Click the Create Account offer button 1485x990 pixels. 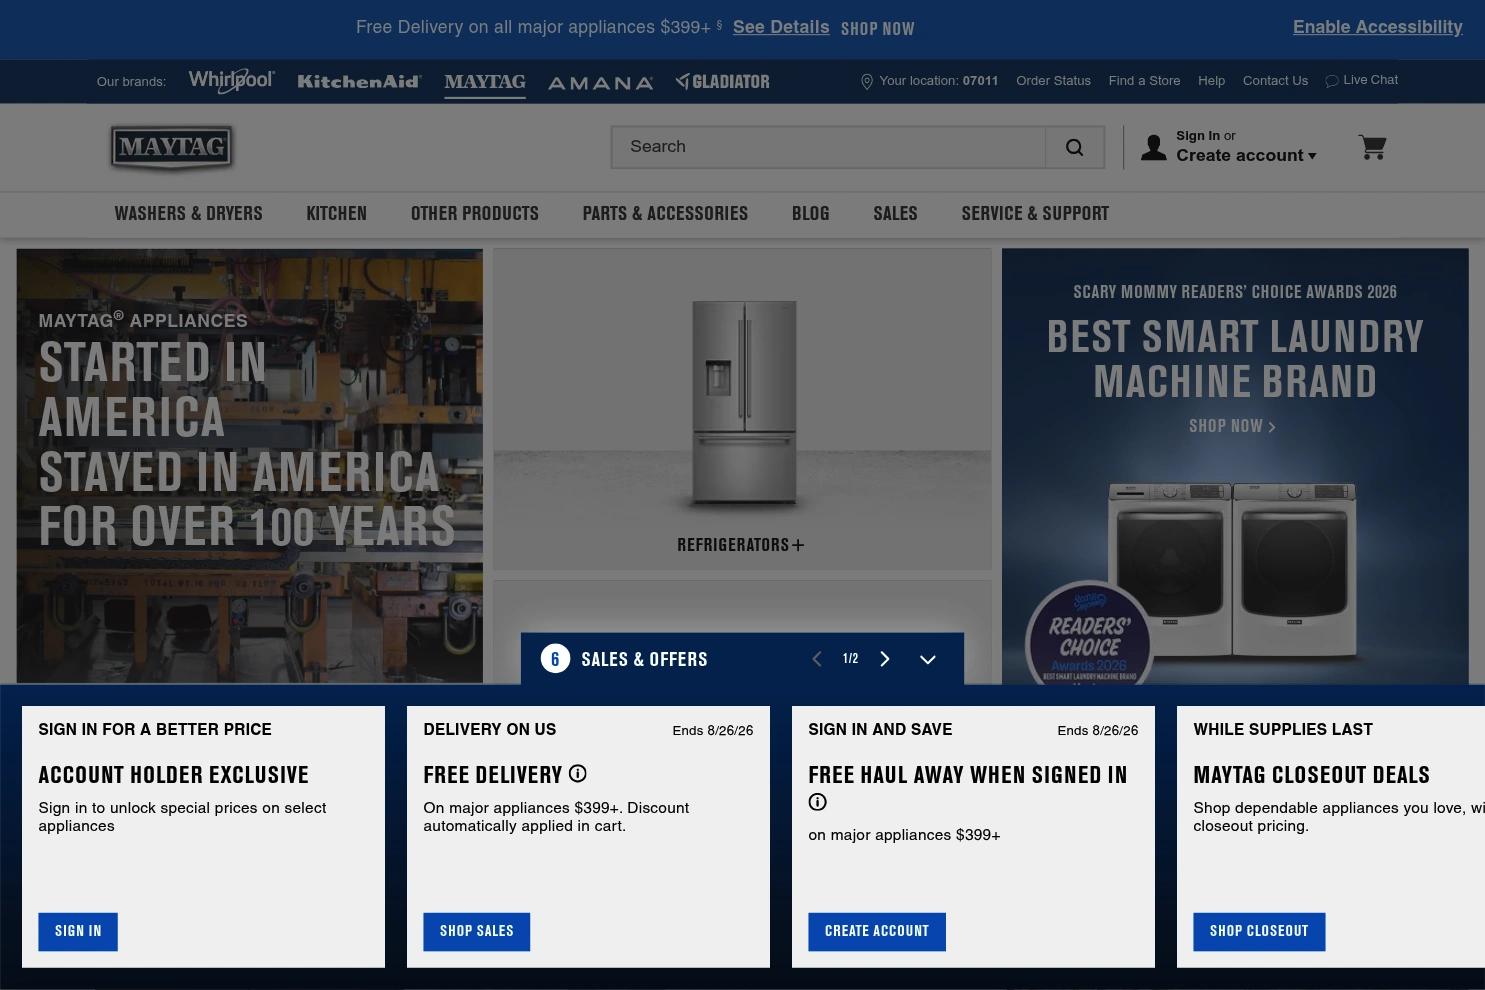click(877, 932)
